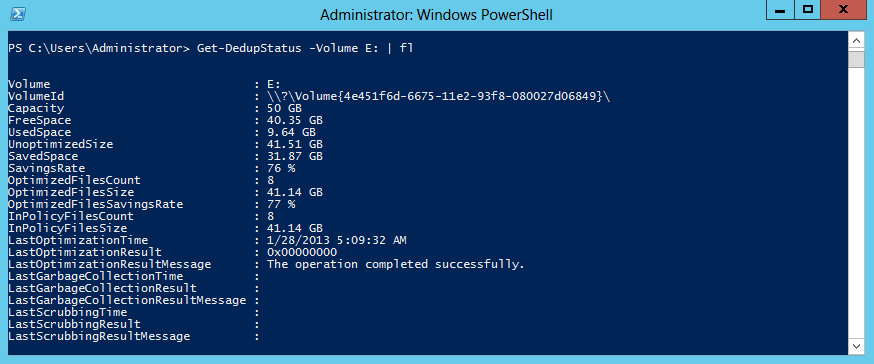Click the SavingsRate value 76 %

281,168
